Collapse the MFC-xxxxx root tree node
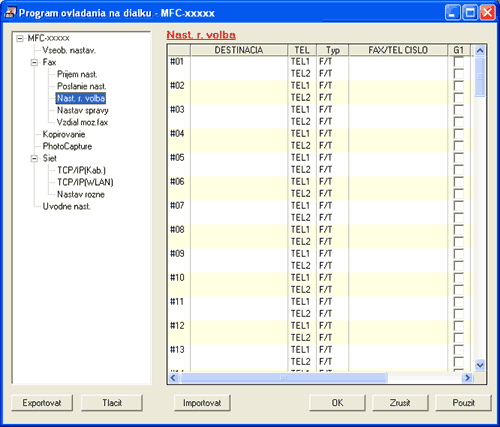This screenshot has height=427, width=500. [x=20, y=38]
